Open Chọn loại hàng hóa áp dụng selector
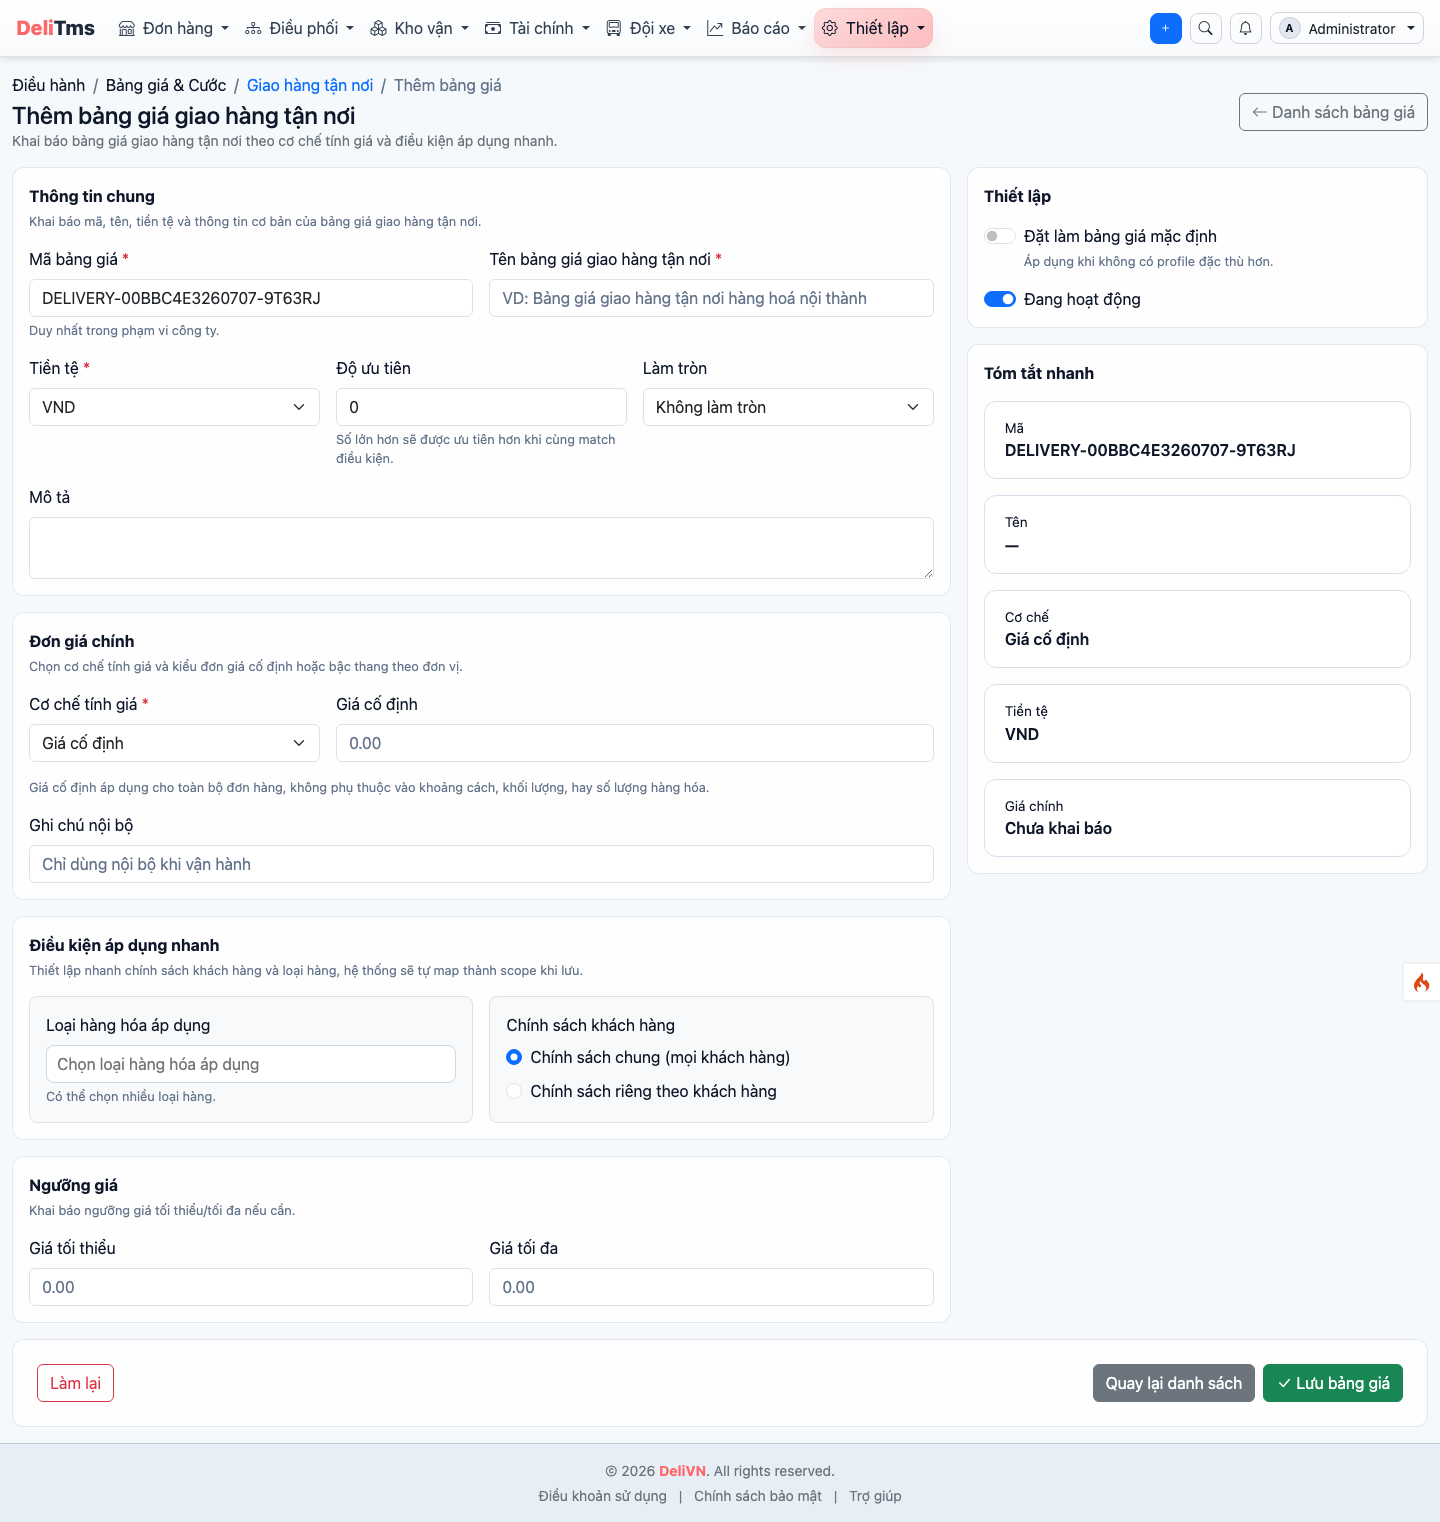The image size is (1440, 1522). tap(251, 1064)
